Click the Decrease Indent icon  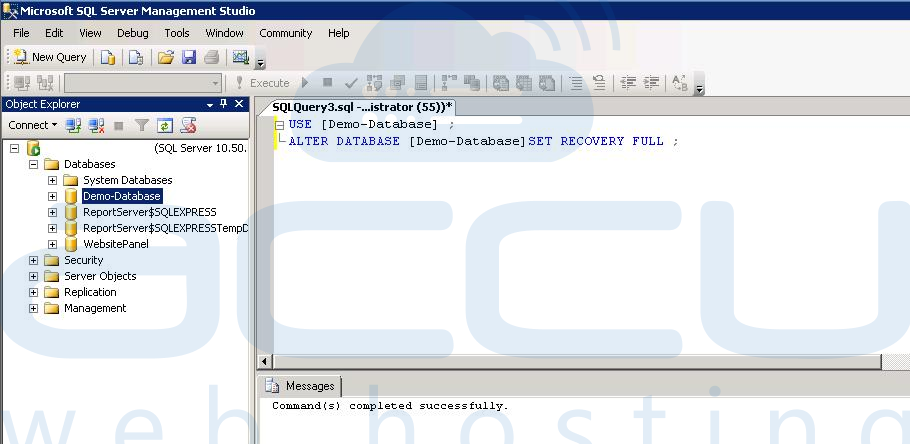[x=628, y=83]
